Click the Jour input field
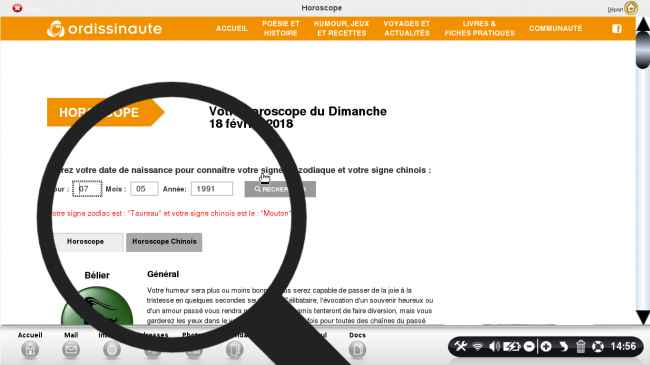This screenshot has height=365, width=650. tap(87, 189)
